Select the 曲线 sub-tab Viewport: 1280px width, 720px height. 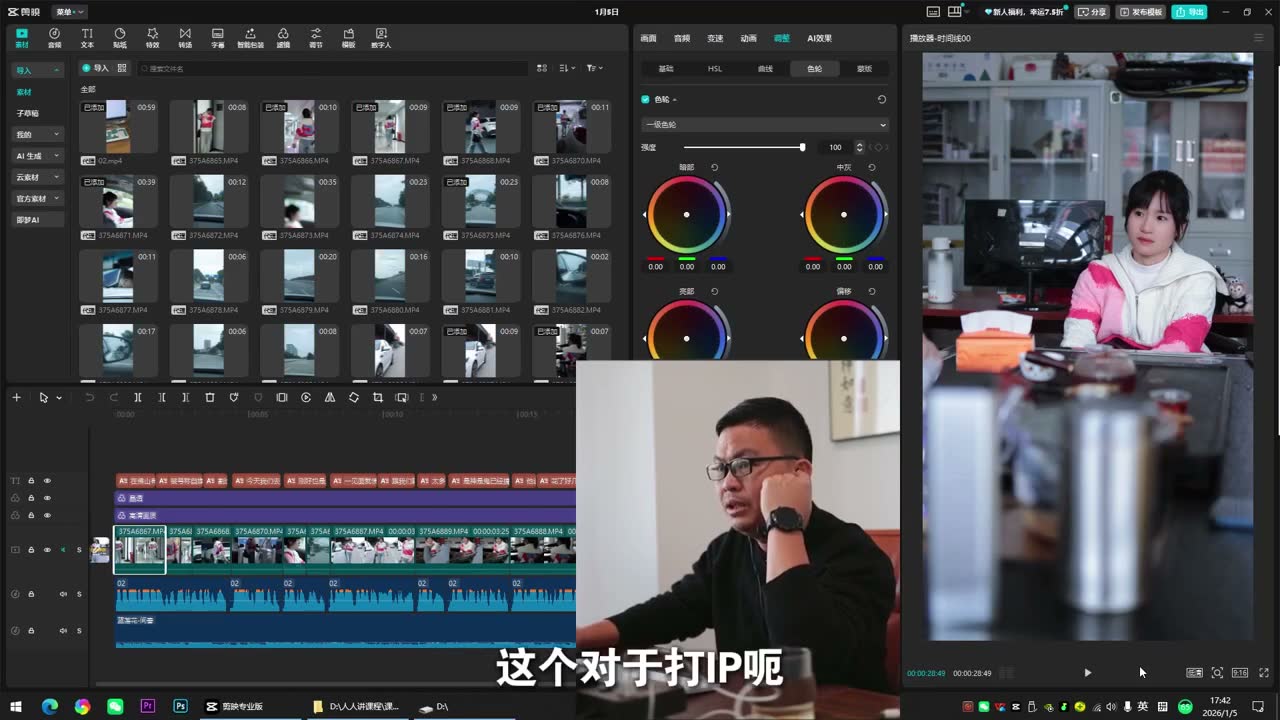coord(765,69)
